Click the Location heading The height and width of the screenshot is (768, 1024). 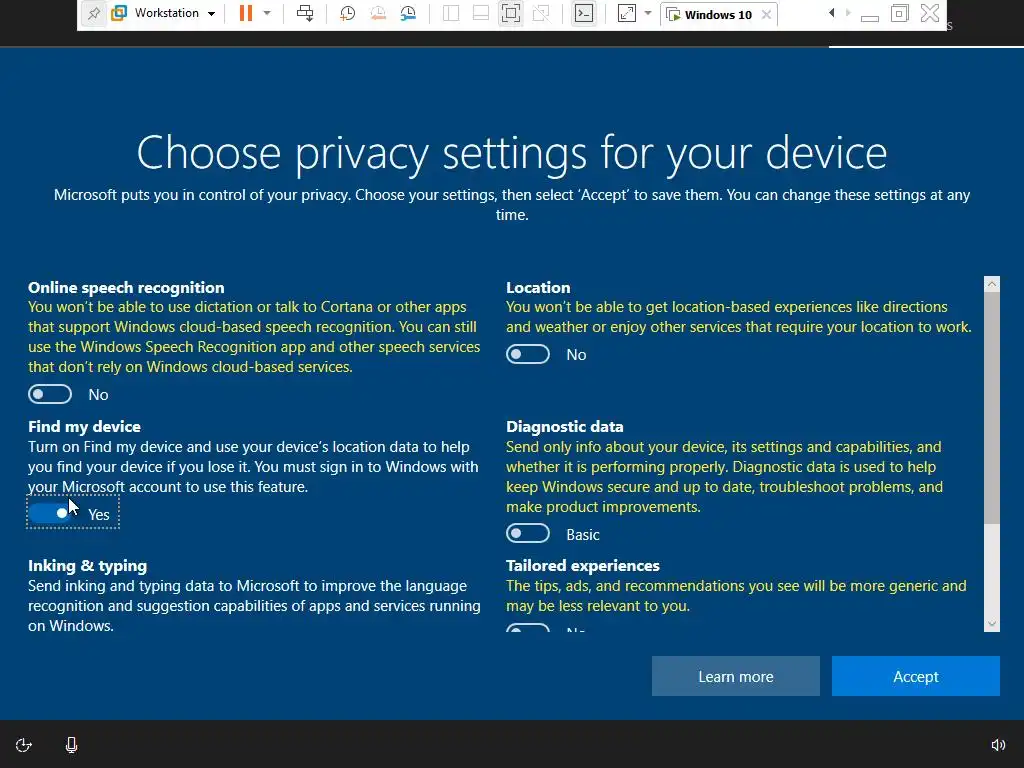(x=538, y=287)
